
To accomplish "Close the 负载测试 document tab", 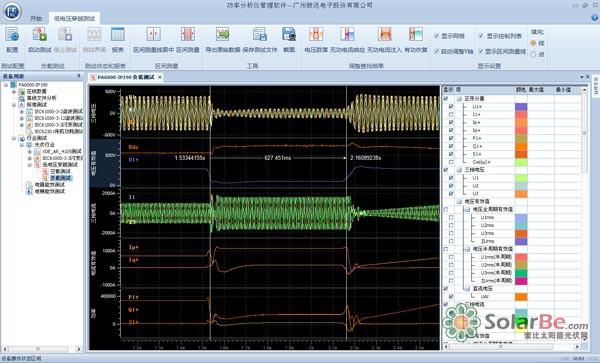I will pos(160,77).
